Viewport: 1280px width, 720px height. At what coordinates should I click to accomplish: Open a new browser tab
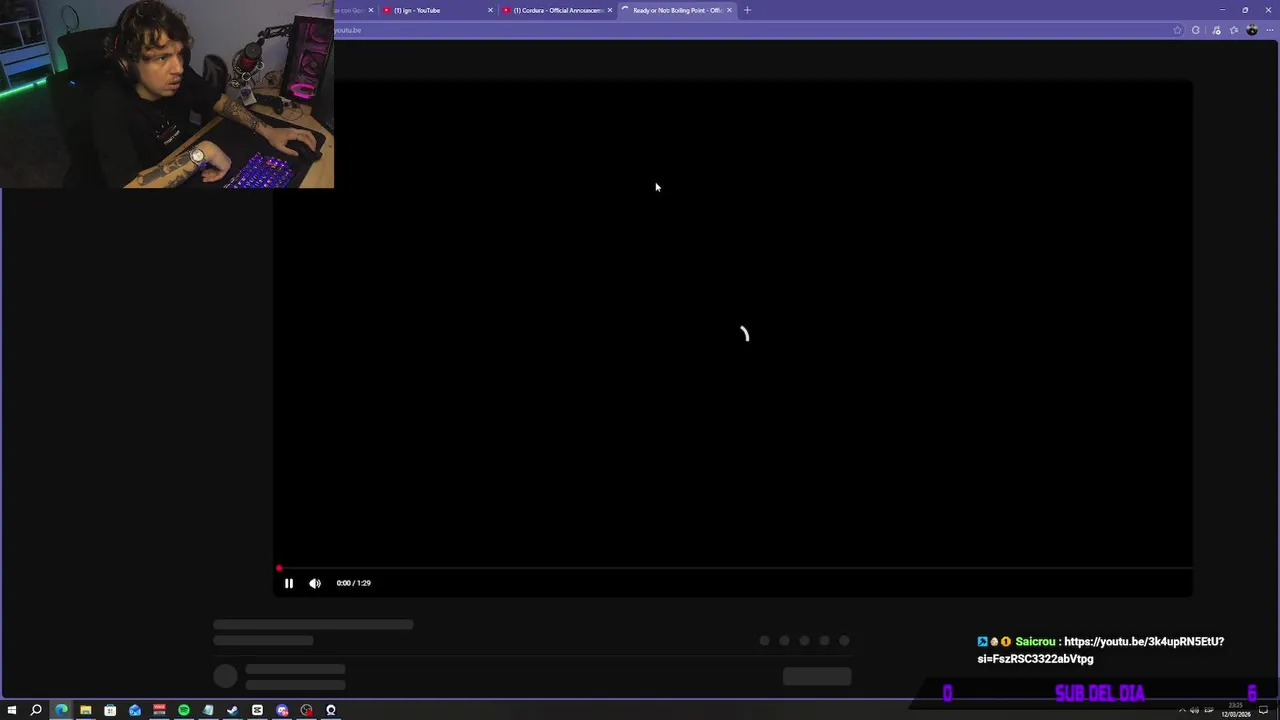pyautogui.click(x=747, y=10)
